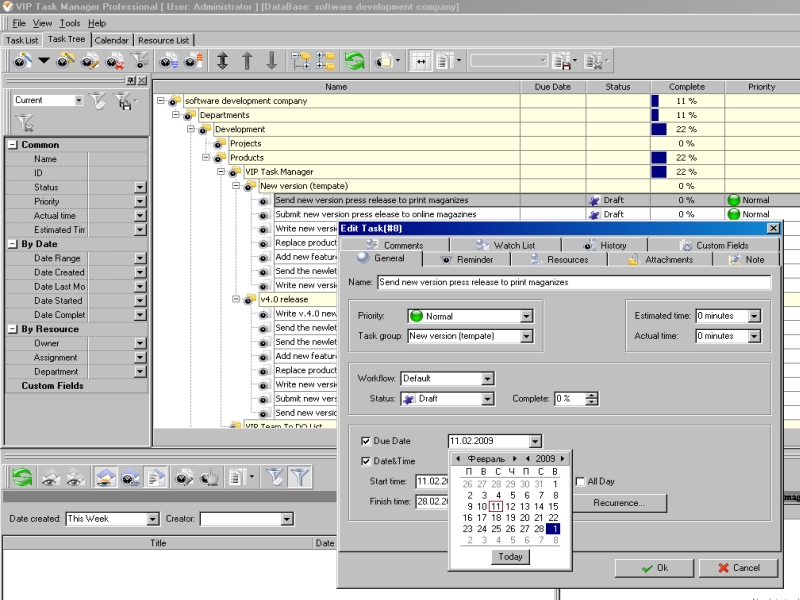Open the Workflow dropdown
Image resolution: width=800 pixels, height=600 pixels.
coord(487,379)
